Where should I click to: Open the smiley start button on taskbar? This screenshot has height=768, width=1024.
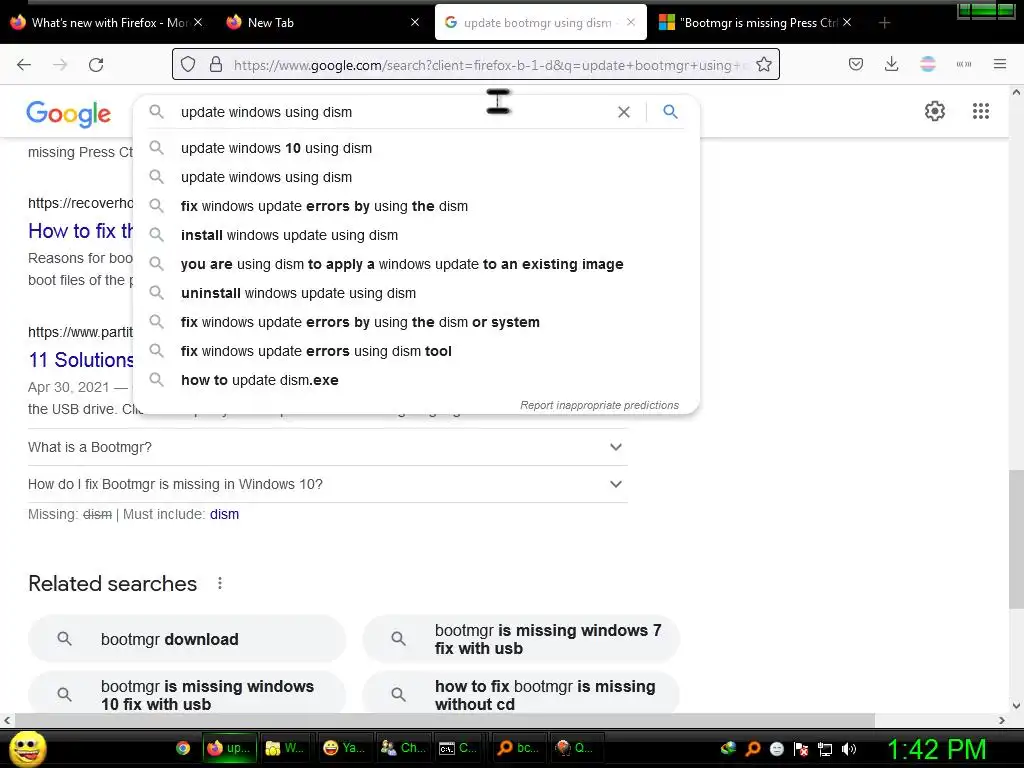point(27,748)
